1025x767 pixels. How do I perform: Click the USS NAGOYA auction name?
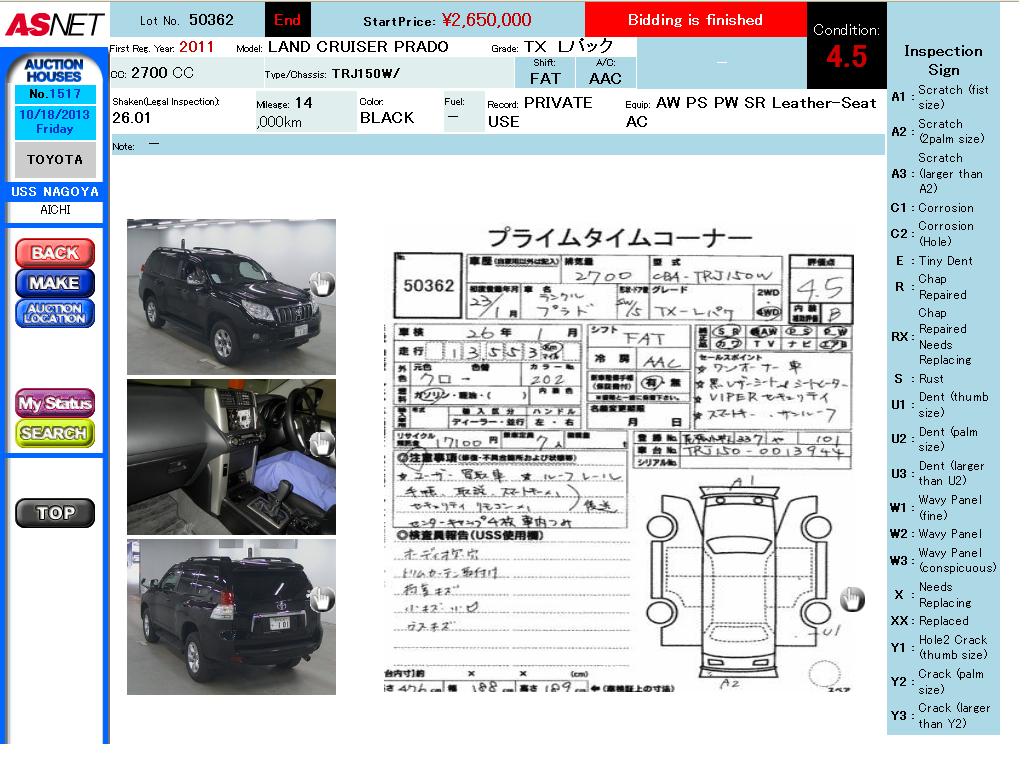(x=54, y=191)
